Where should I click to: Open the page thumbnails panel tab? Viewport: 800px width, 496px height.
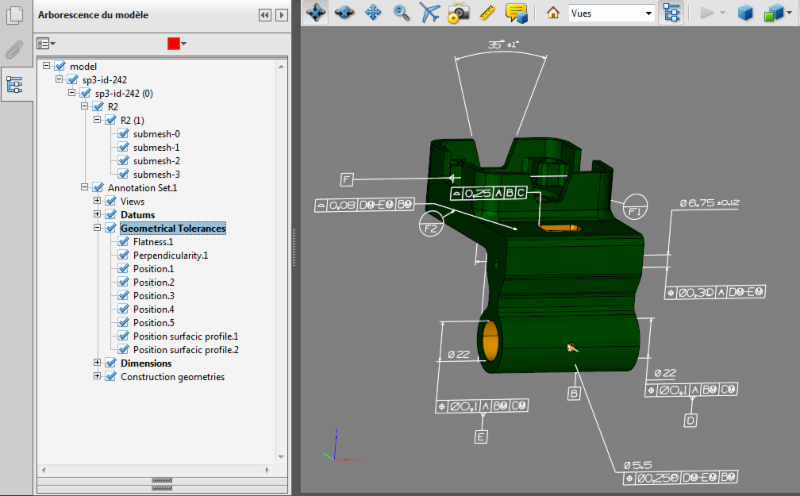[14, 16]
